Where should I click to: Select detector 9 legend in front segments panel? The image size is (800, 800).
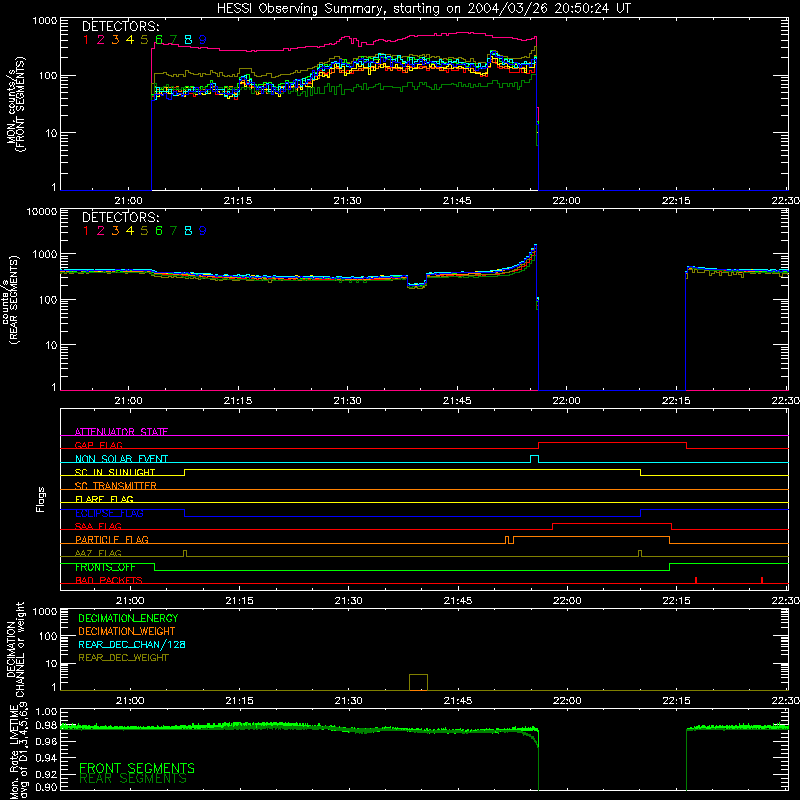(203, 40)
